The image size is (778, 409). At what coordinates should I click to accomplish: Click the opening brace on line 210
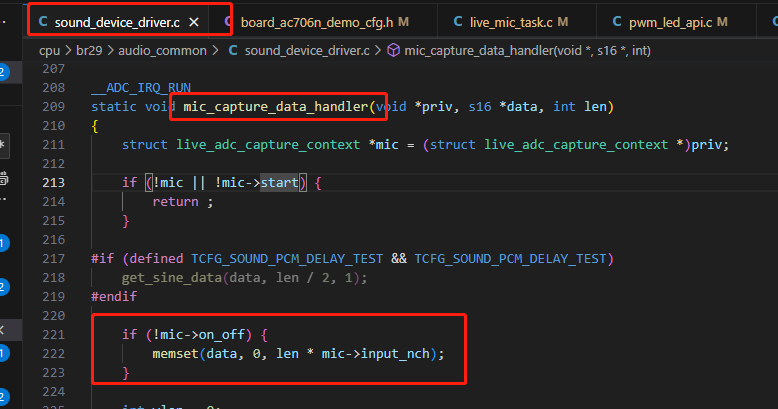[x=95, y=127]
